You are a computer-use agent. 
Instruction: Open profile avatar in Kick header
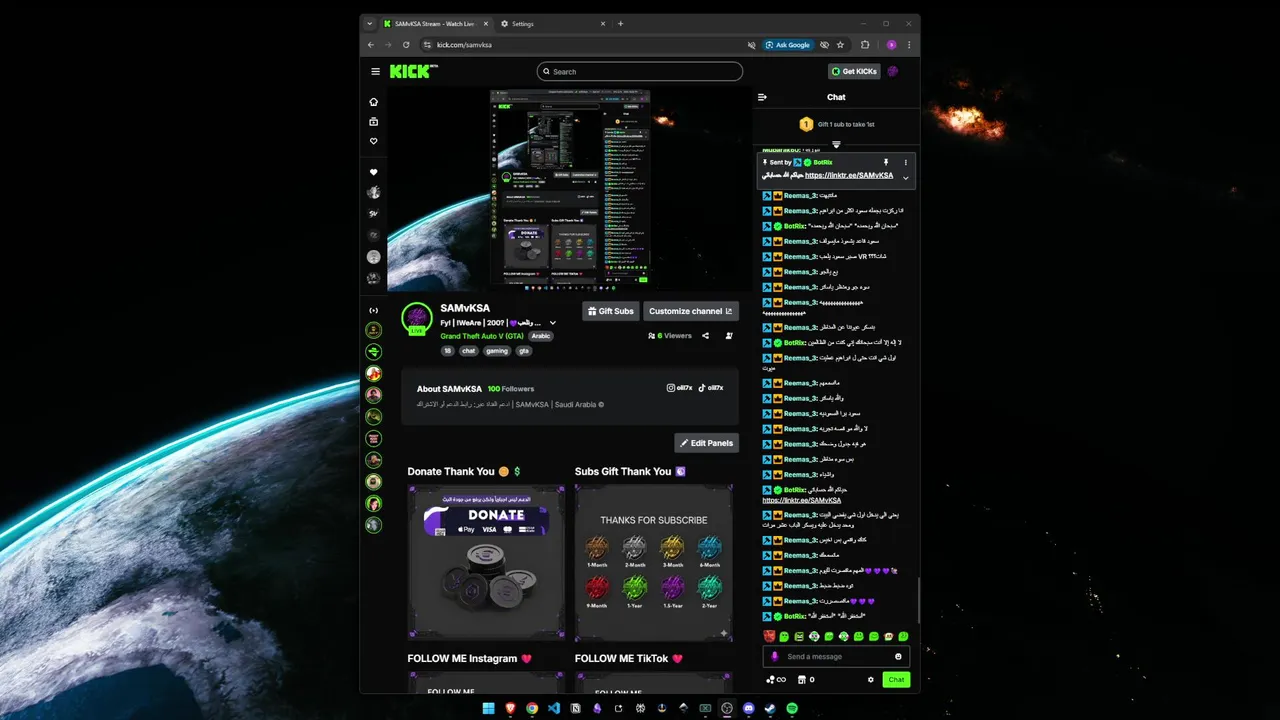coord(893,71)
